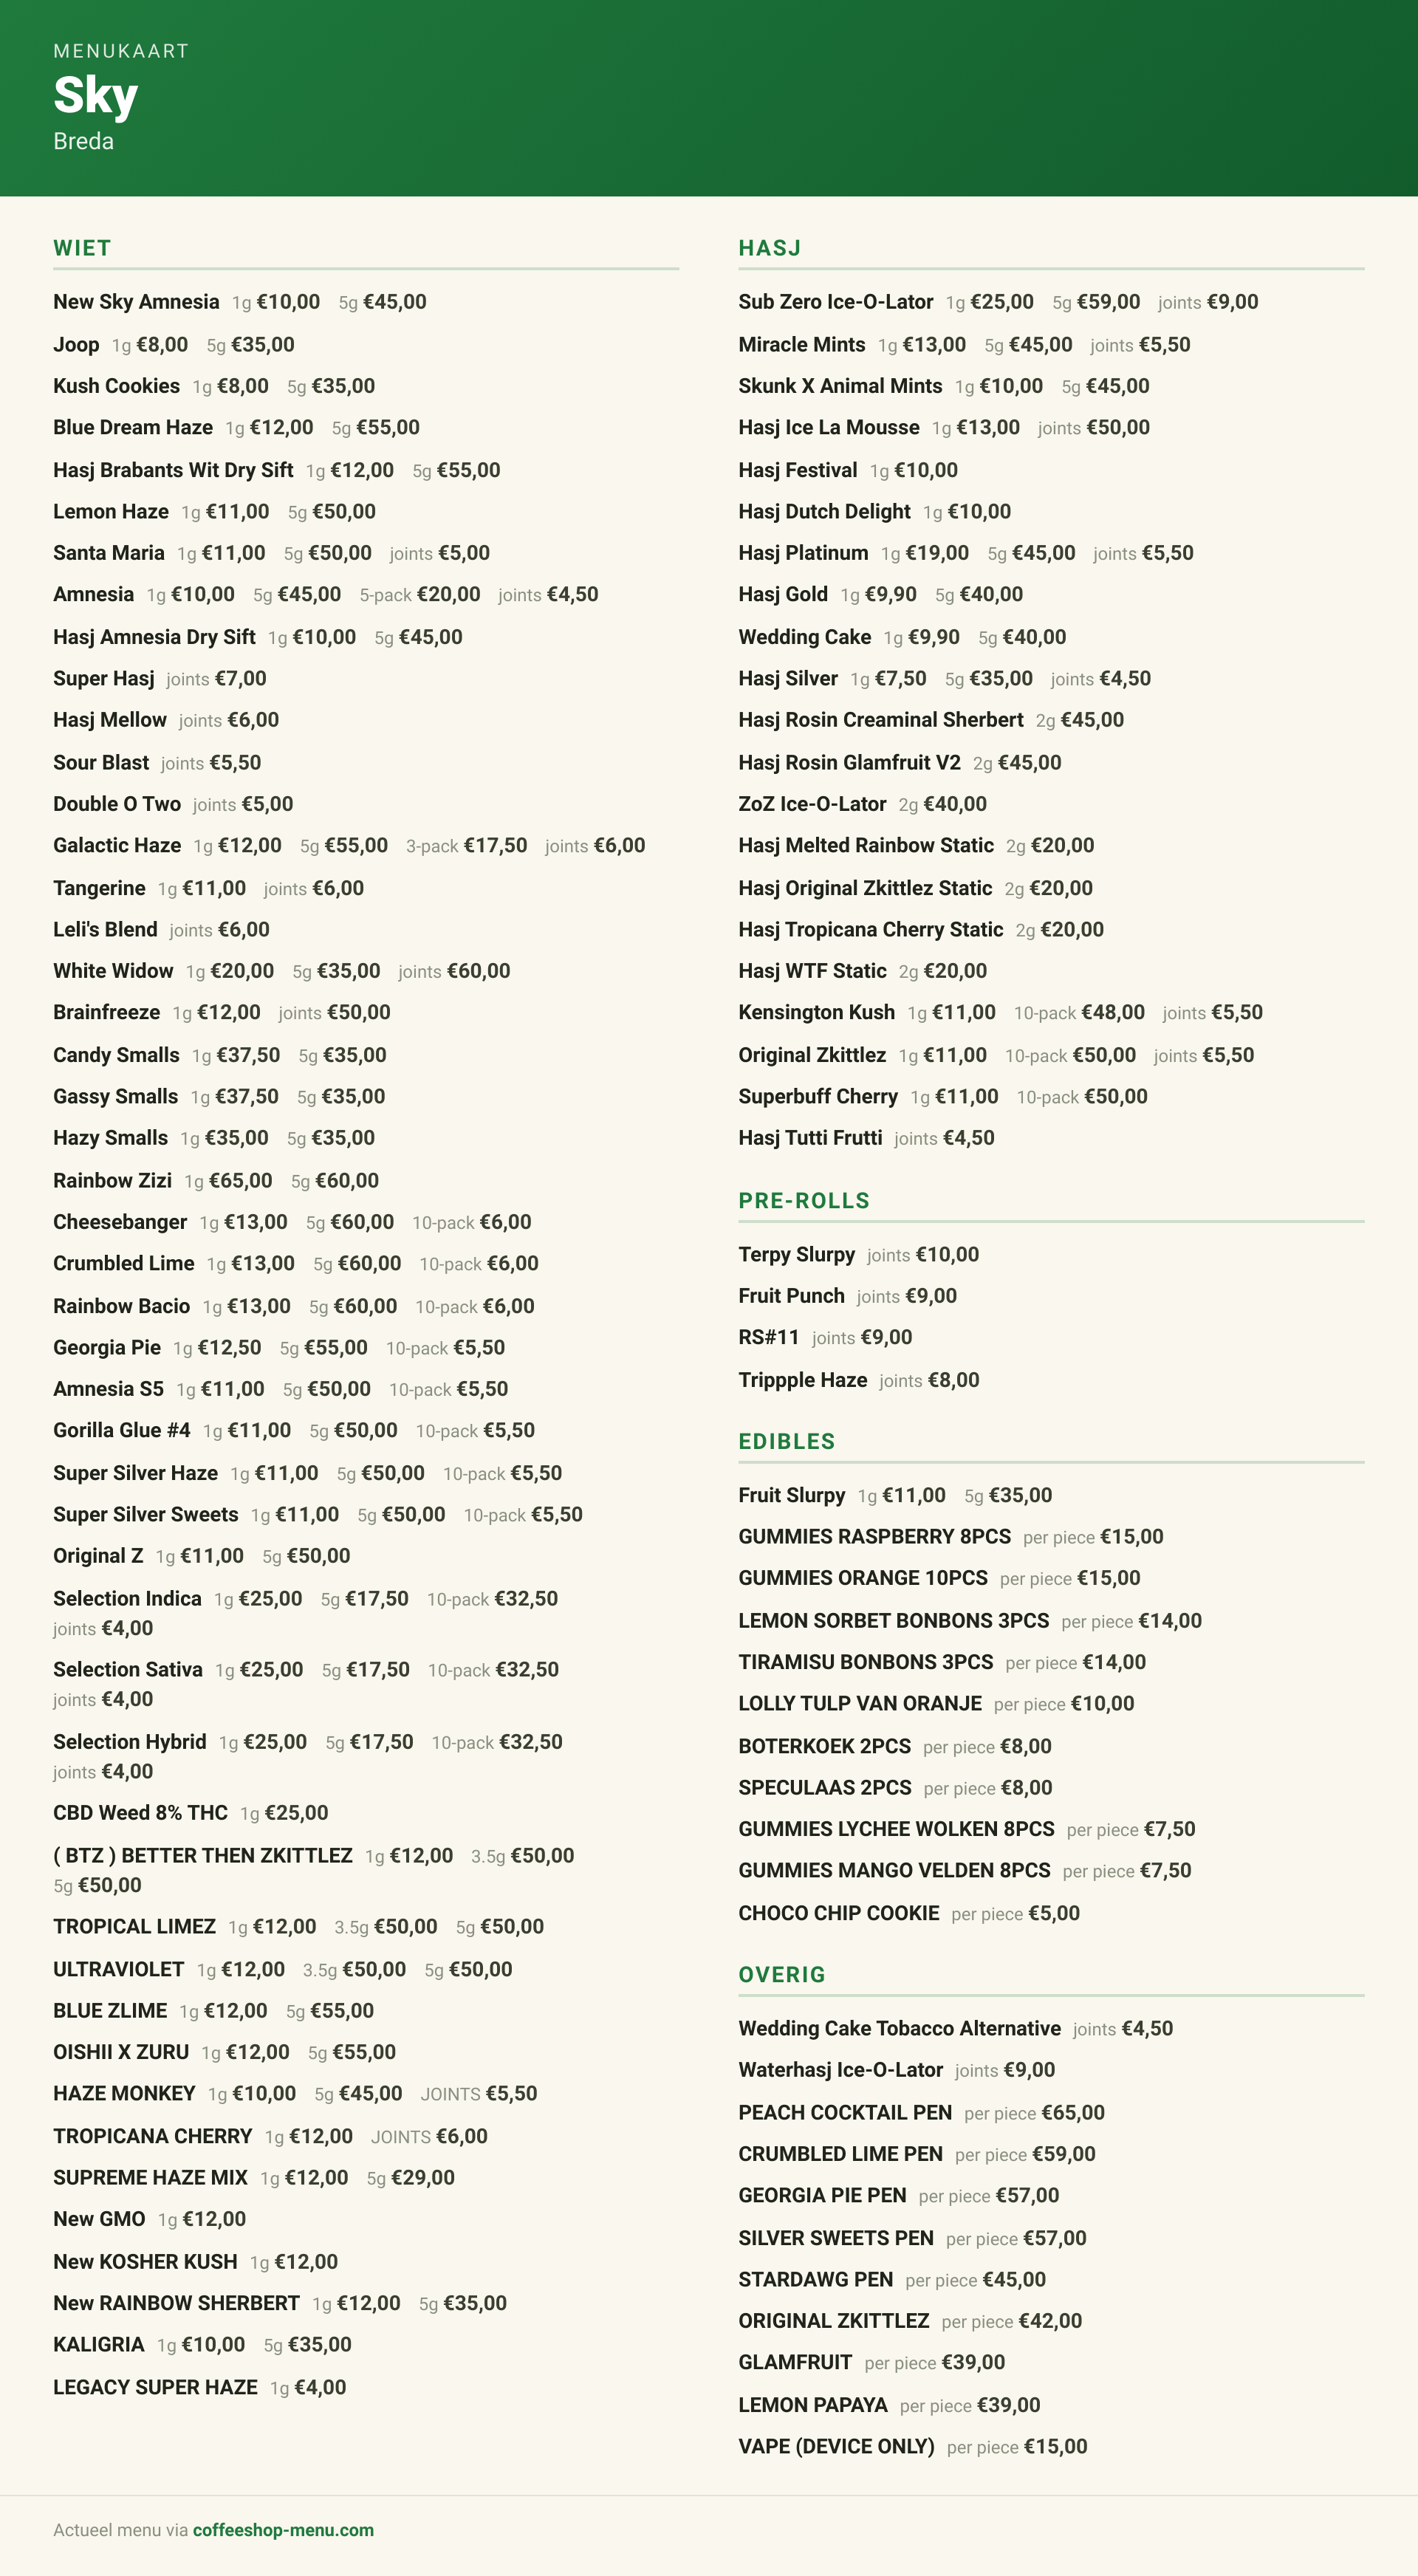The width and height of the screenshot is (1418, 2576).
Task: Click the Sky title heading
Action: point(95,96)
